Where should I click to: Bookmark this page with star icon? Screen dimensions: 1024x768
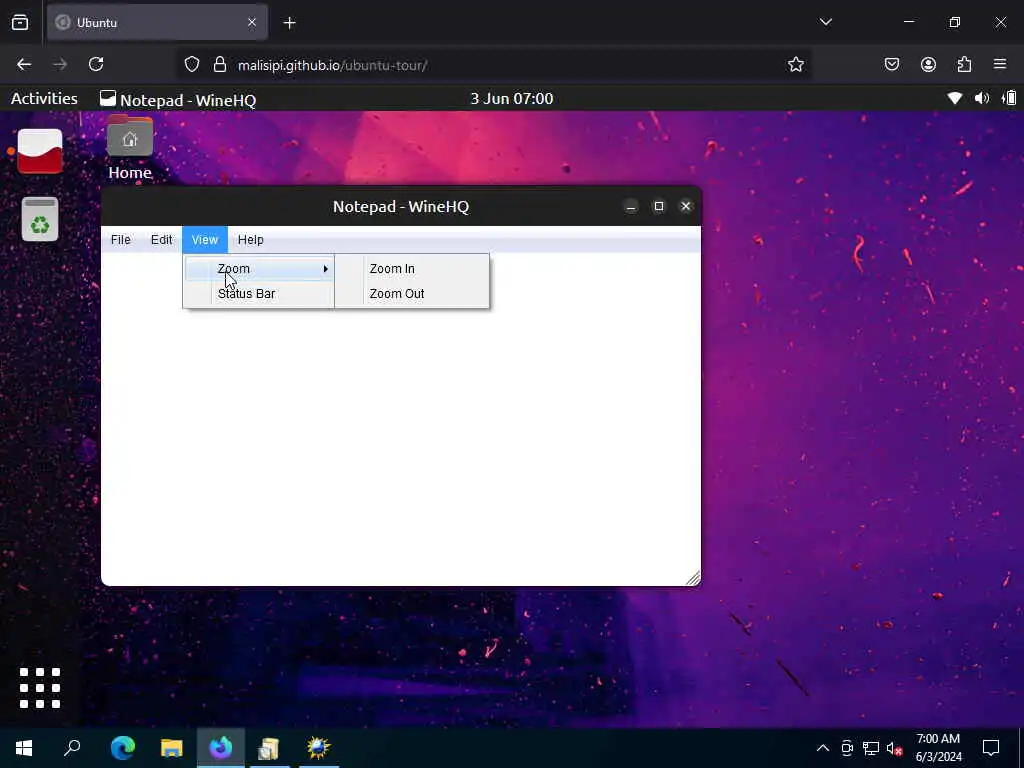(x=795, y=65)
